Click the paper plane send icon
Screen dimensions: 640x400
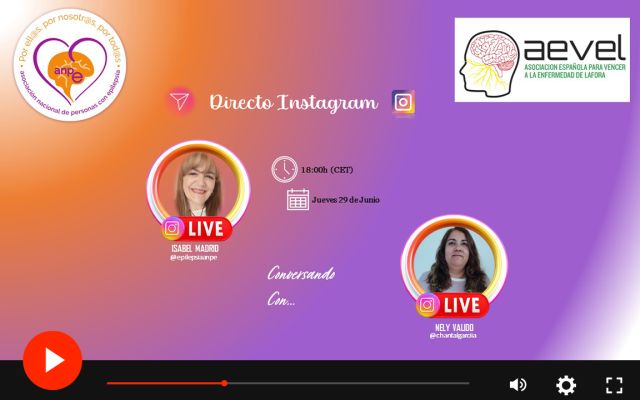(x=180, y=101)
